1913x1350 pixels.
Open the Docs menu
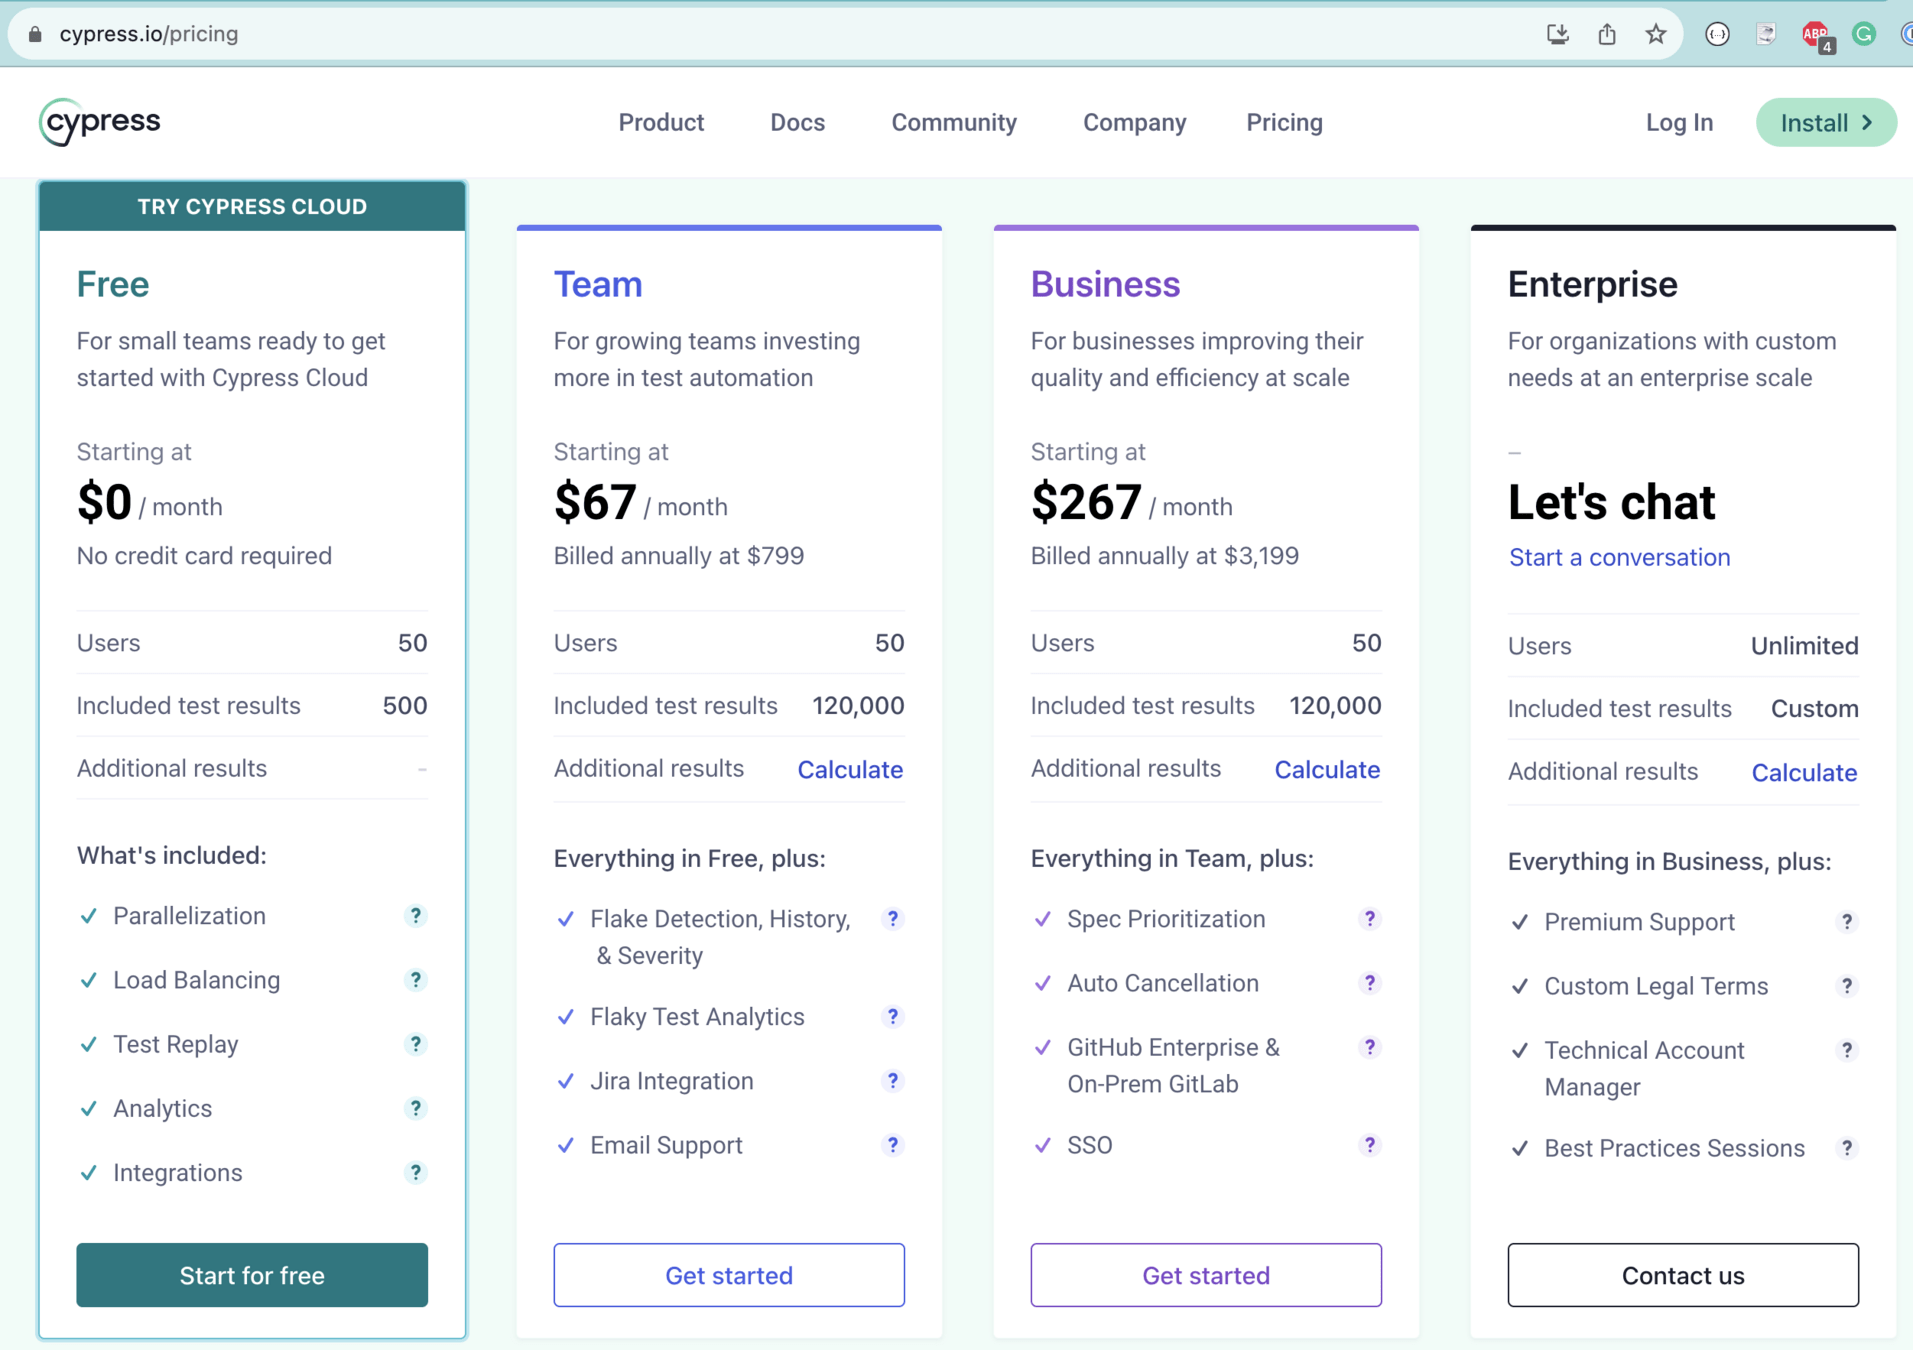tap(797, 122)
